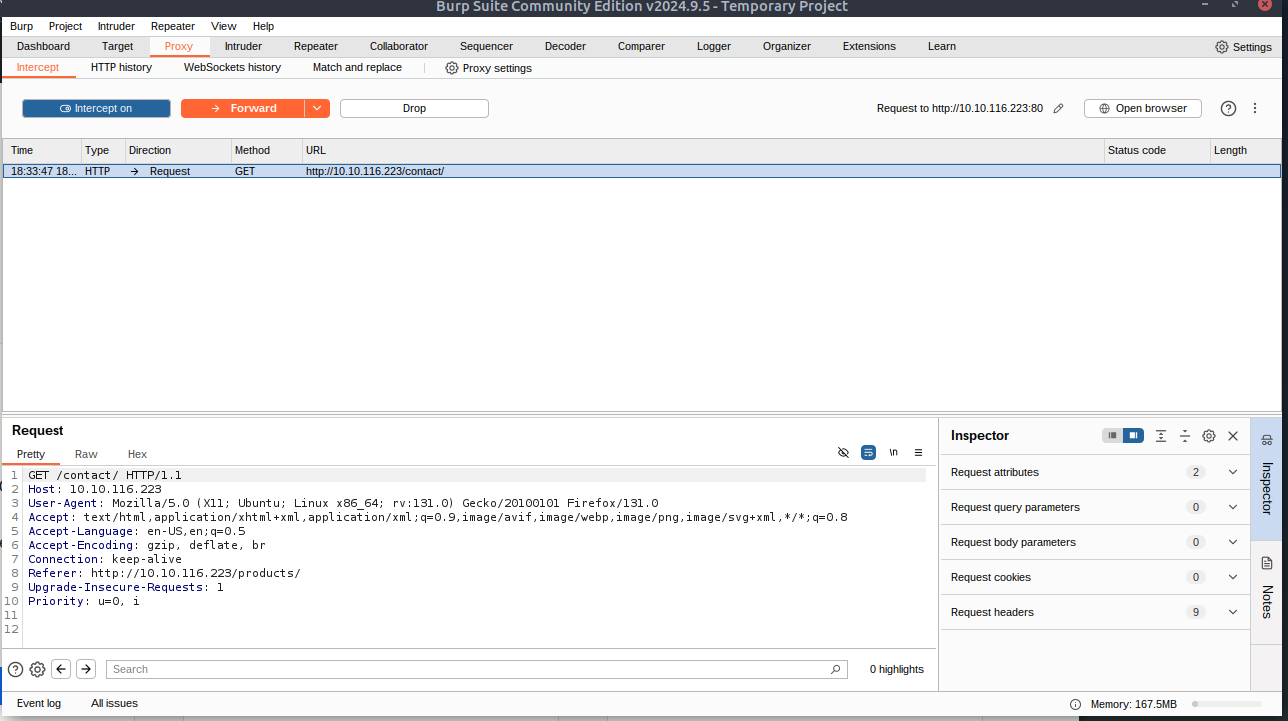Switch to the Intruder tool tab

[243, 46]
